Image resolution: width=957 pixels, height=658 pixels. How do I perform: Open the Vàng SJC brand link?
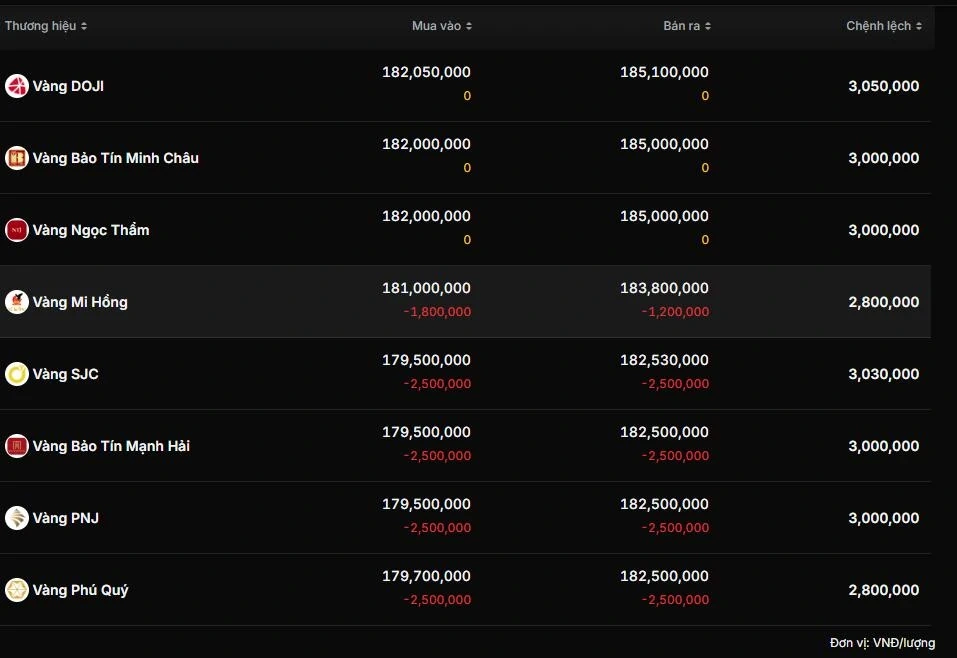coord(66,374)
